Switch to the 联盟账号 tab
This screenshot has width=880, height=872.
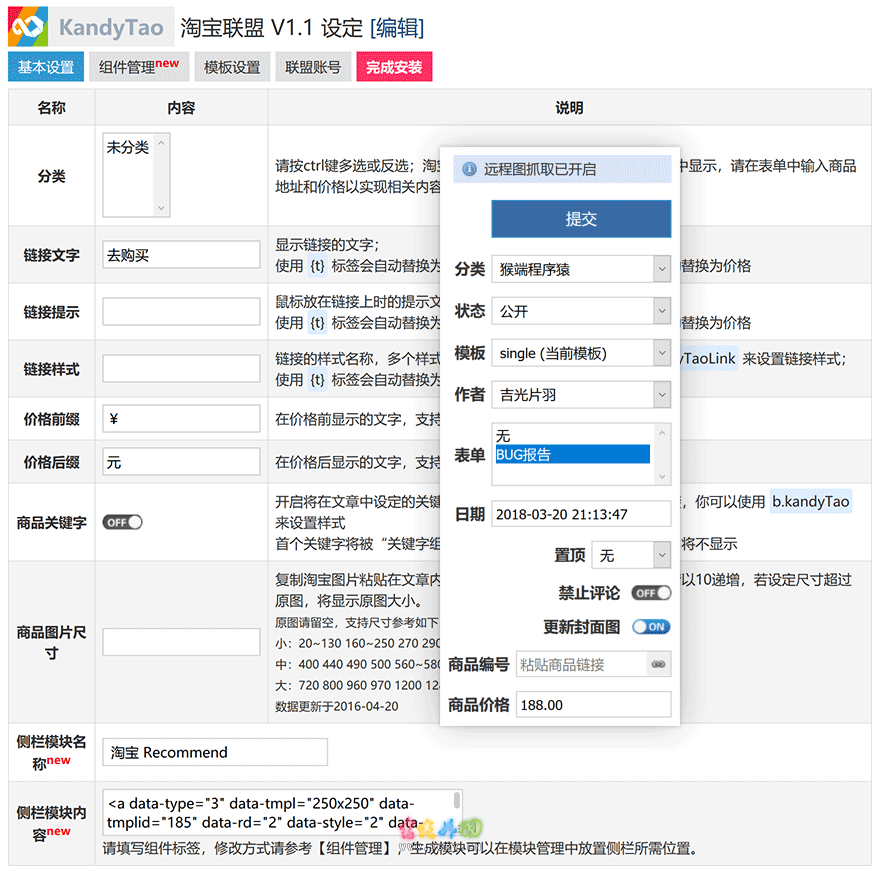[313, 67]
